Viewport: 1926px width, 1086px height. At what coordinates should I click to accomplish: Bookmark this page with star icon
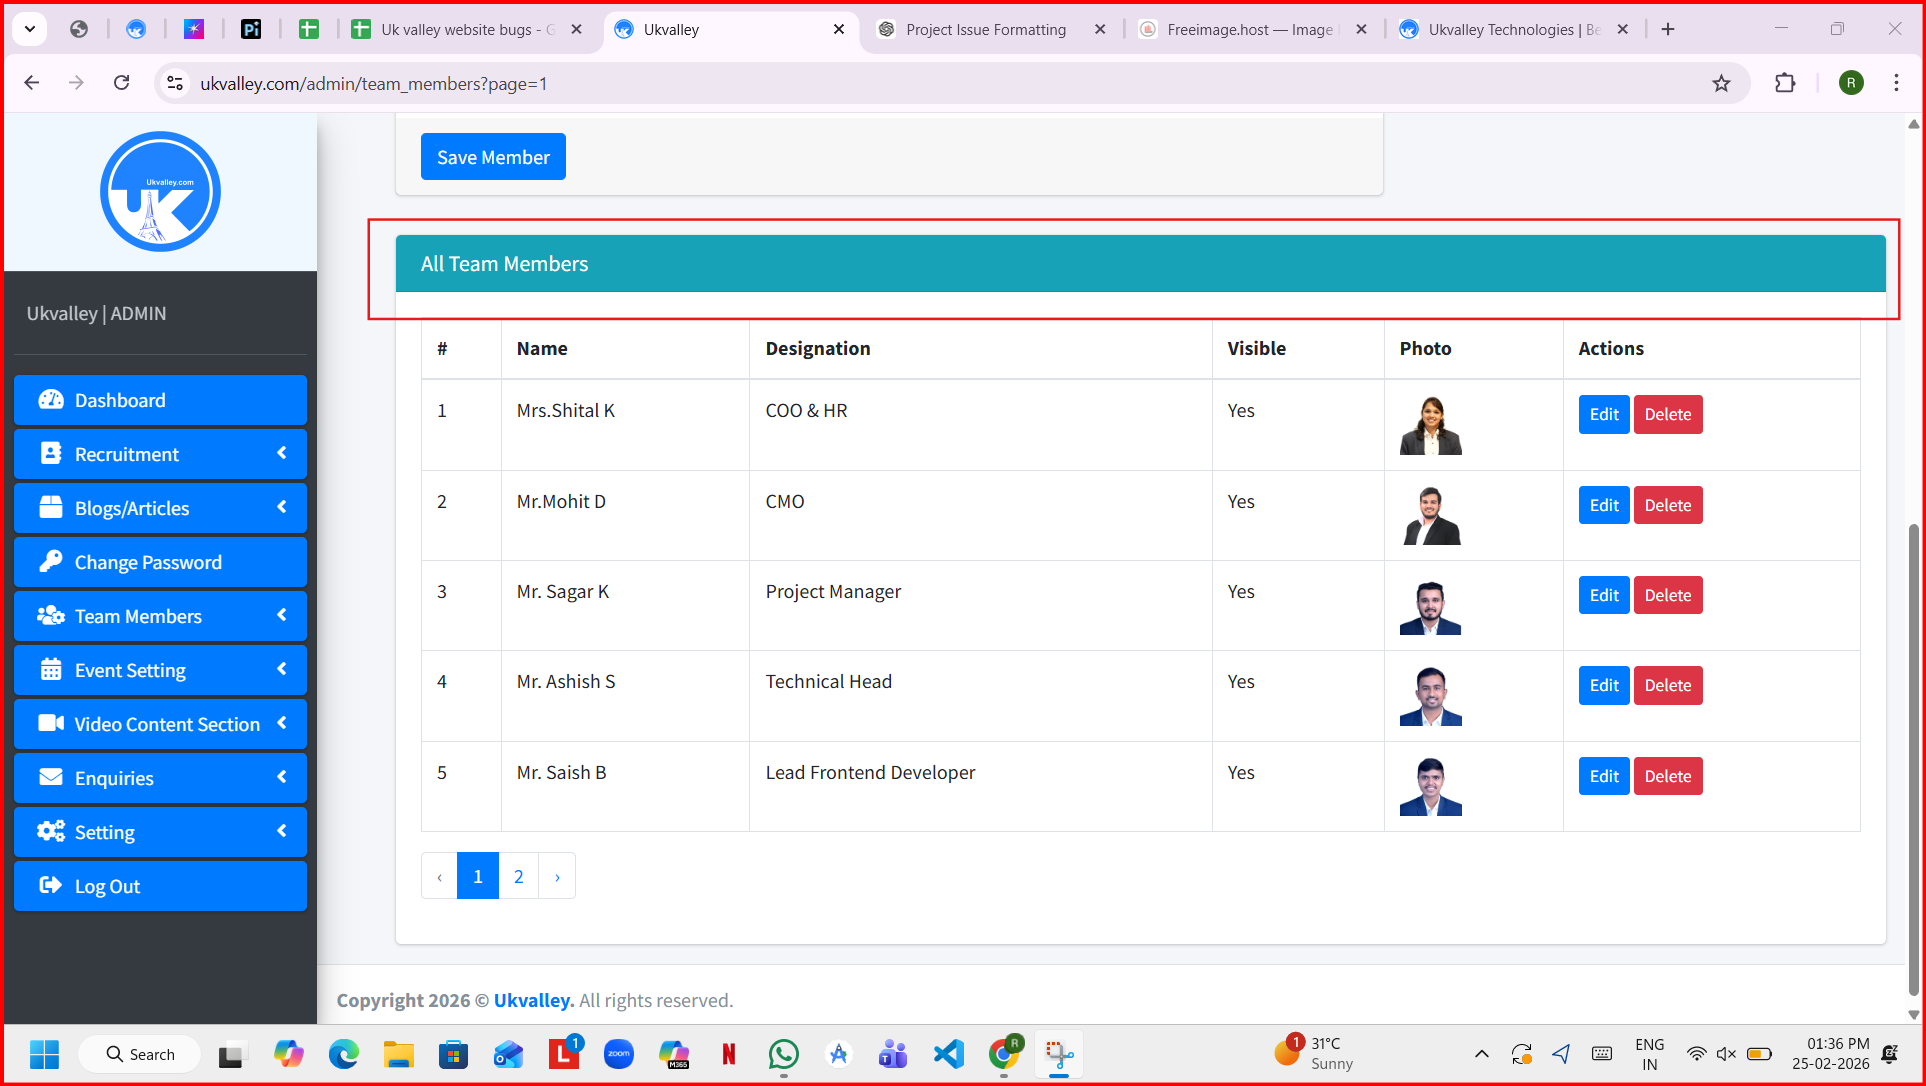(1721, 84)
